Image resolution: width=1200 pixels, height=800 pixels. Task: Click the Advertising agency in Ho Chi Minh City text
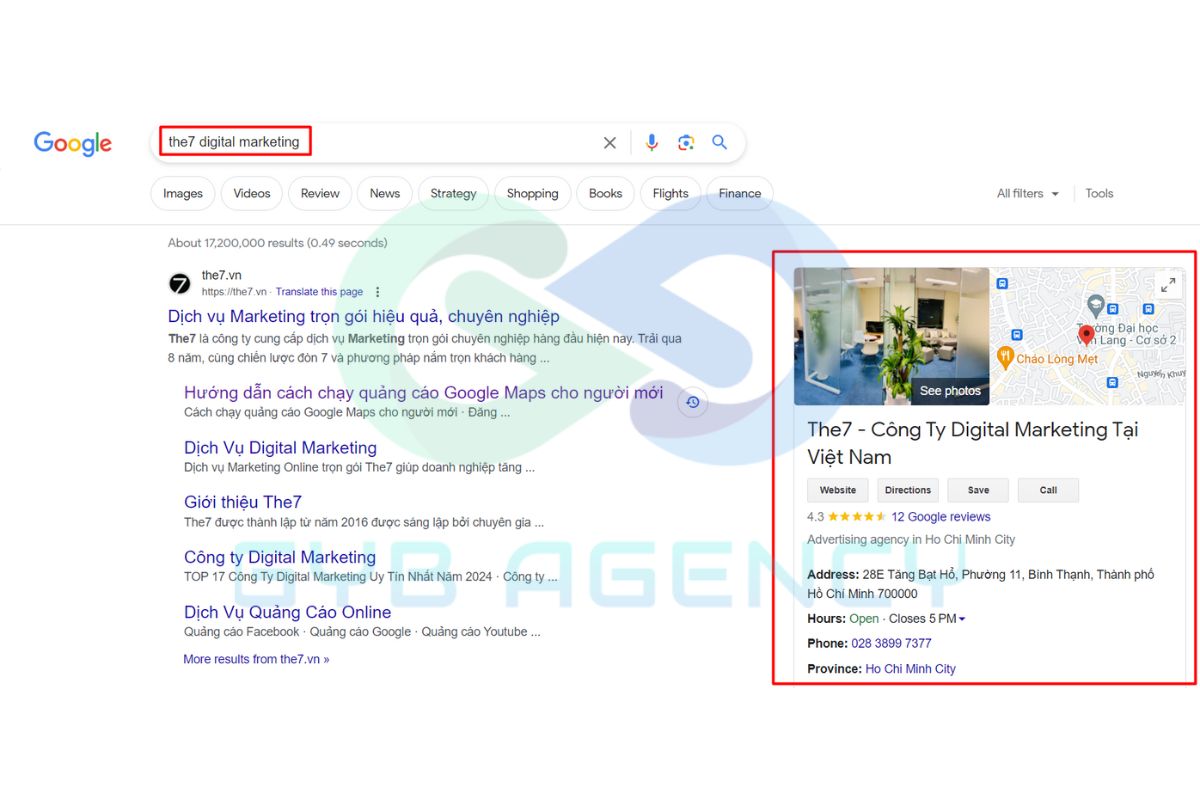[x=911, y=539]
